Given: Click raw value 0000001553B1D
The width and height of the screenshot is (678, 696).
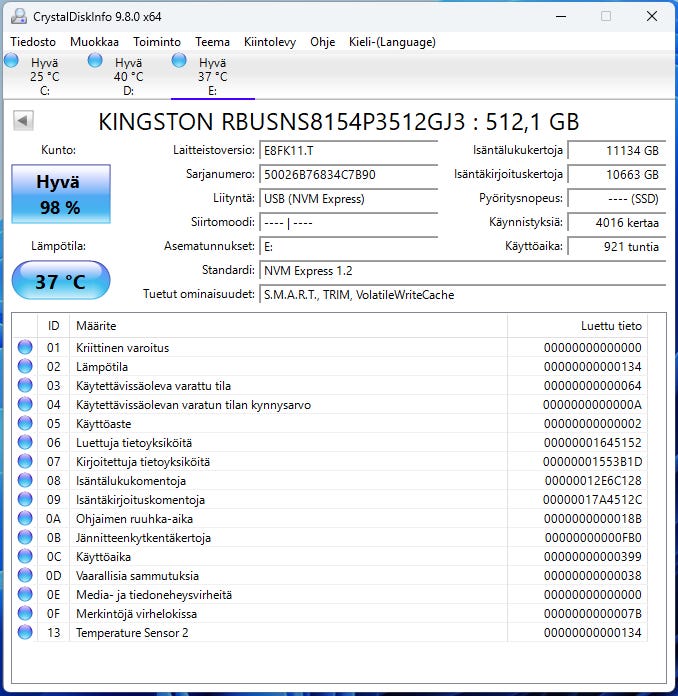Looking at the screenshot, I should coord(593,462).
